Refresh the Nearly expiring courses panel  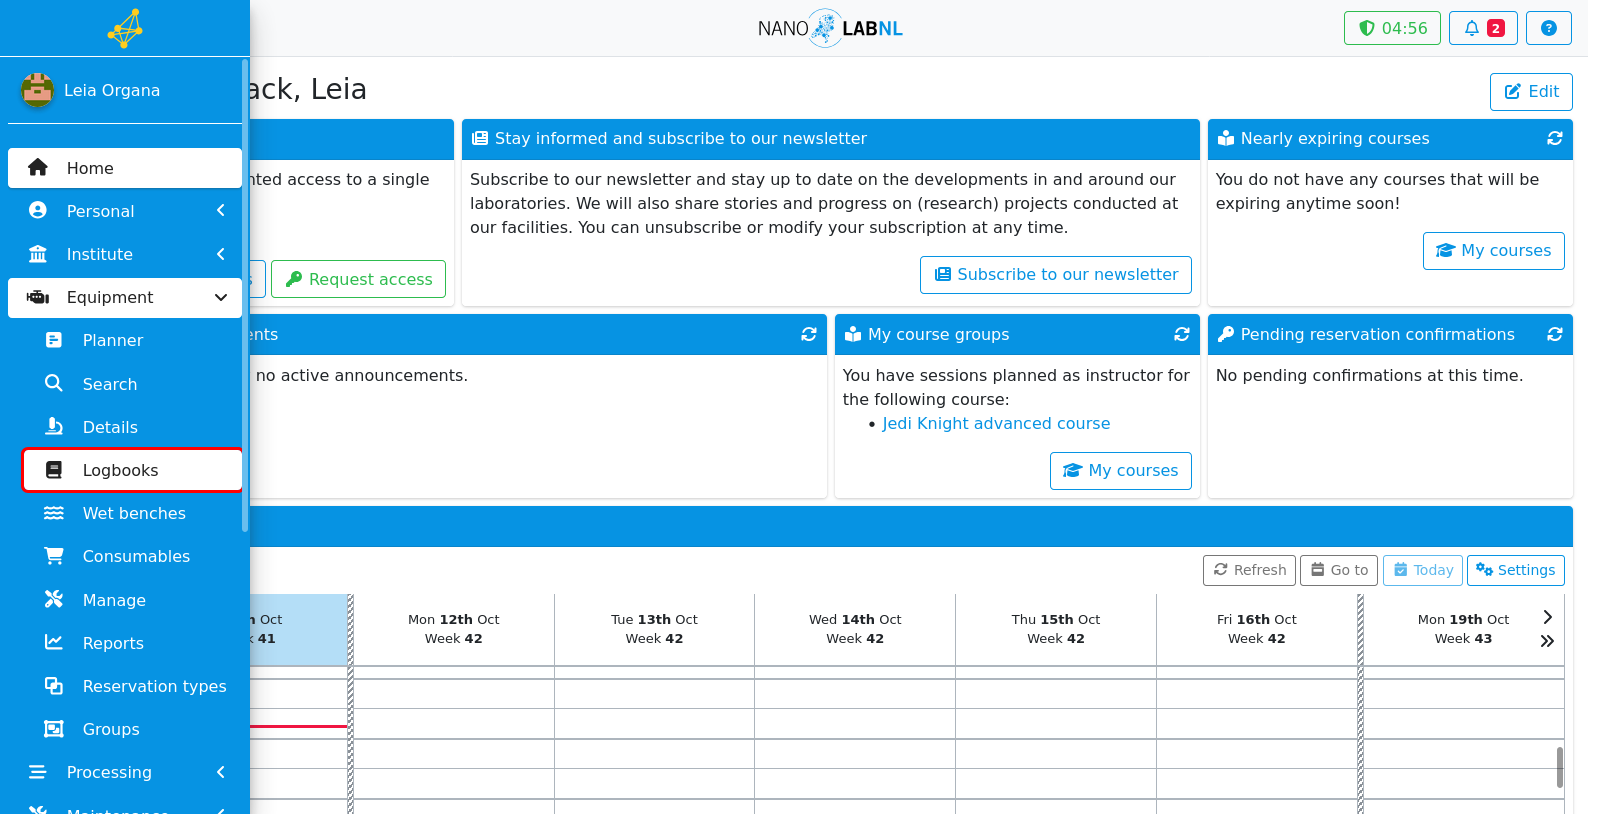pyautogui.click(x=1554, y=139)
